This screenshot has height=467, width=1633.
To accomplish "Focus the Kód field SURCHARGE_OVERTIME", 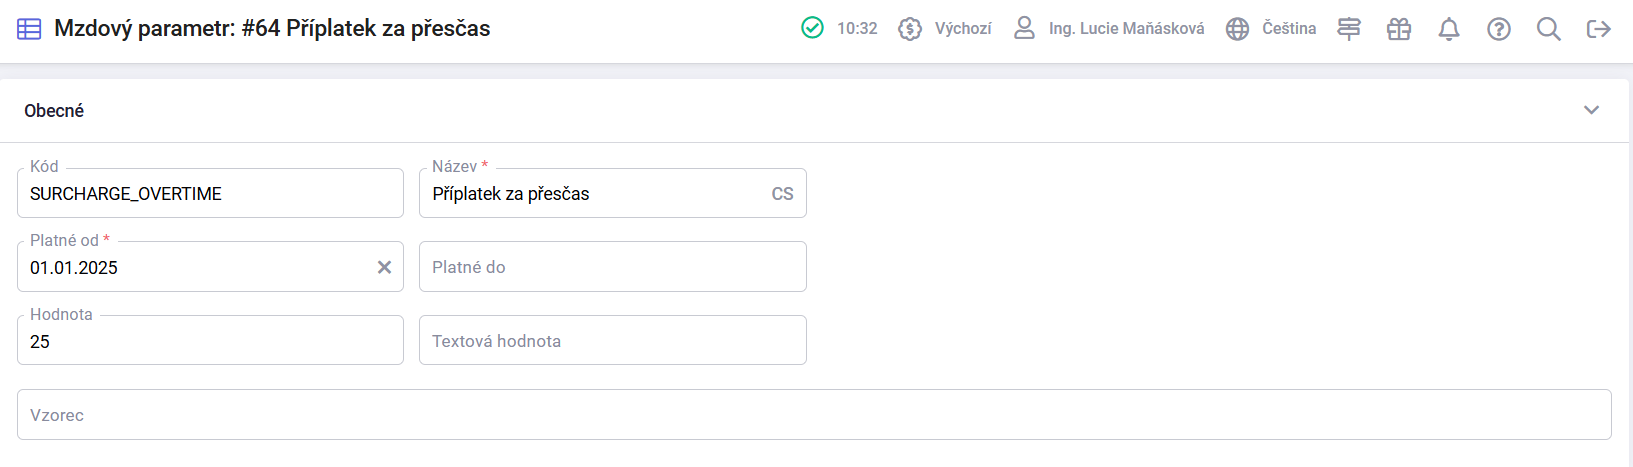I will pyautogui.click(x=210, y=193).
